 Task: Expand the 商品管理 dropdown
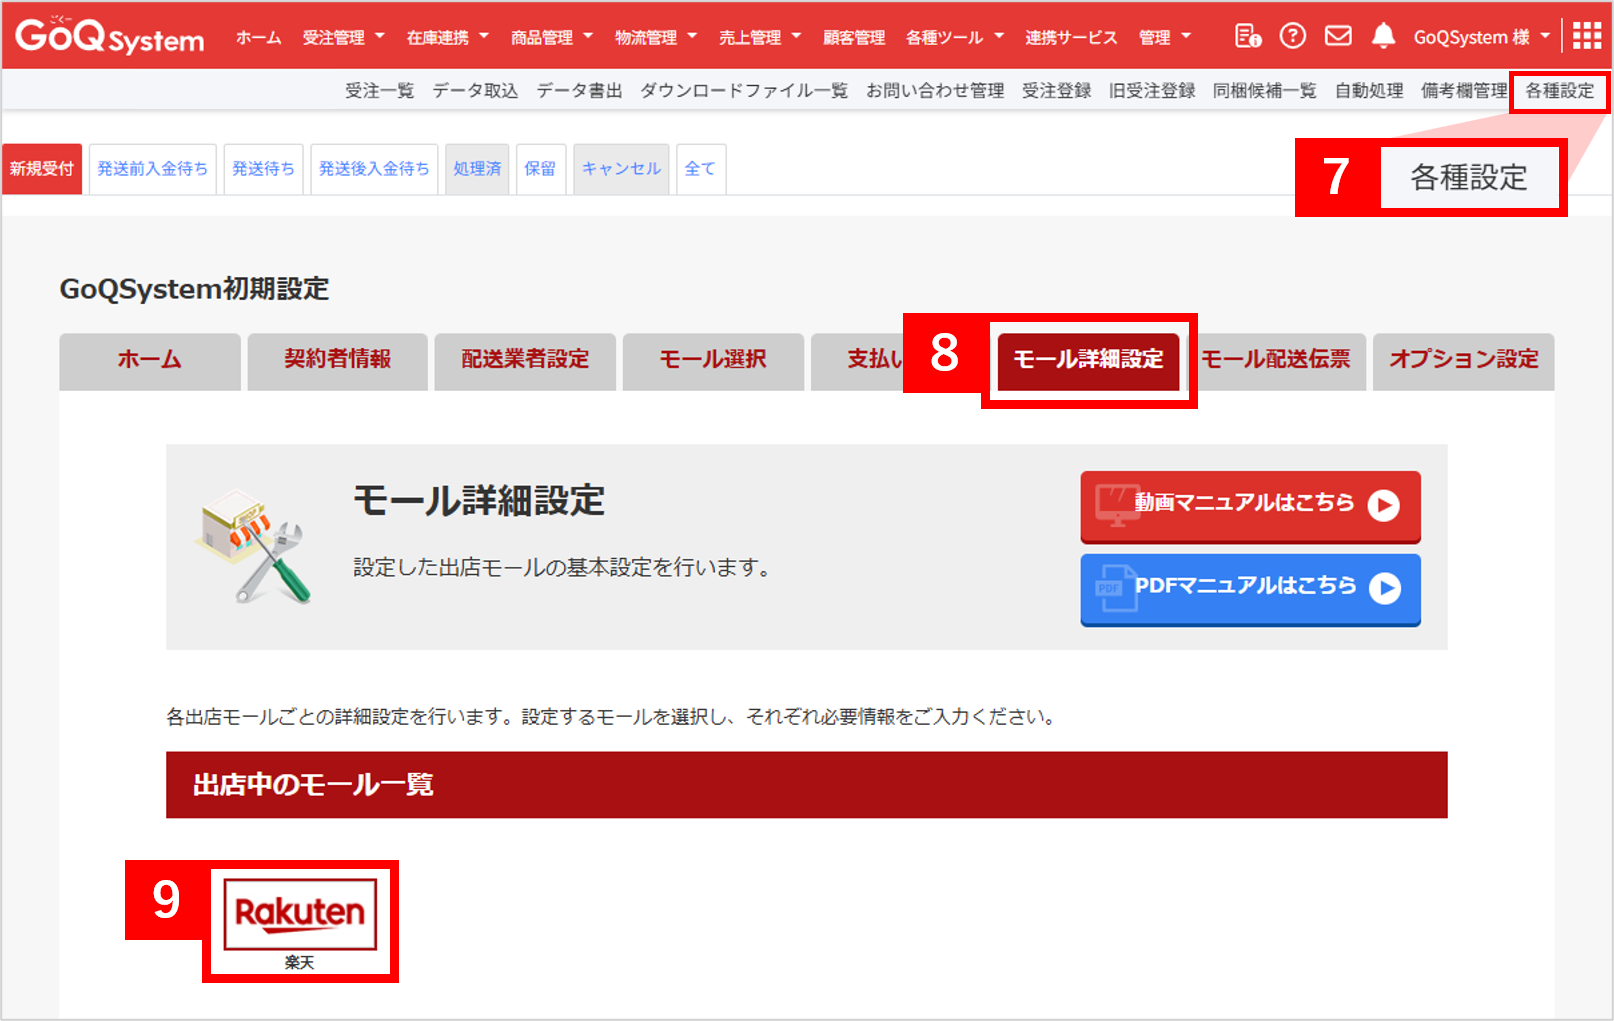552,36
